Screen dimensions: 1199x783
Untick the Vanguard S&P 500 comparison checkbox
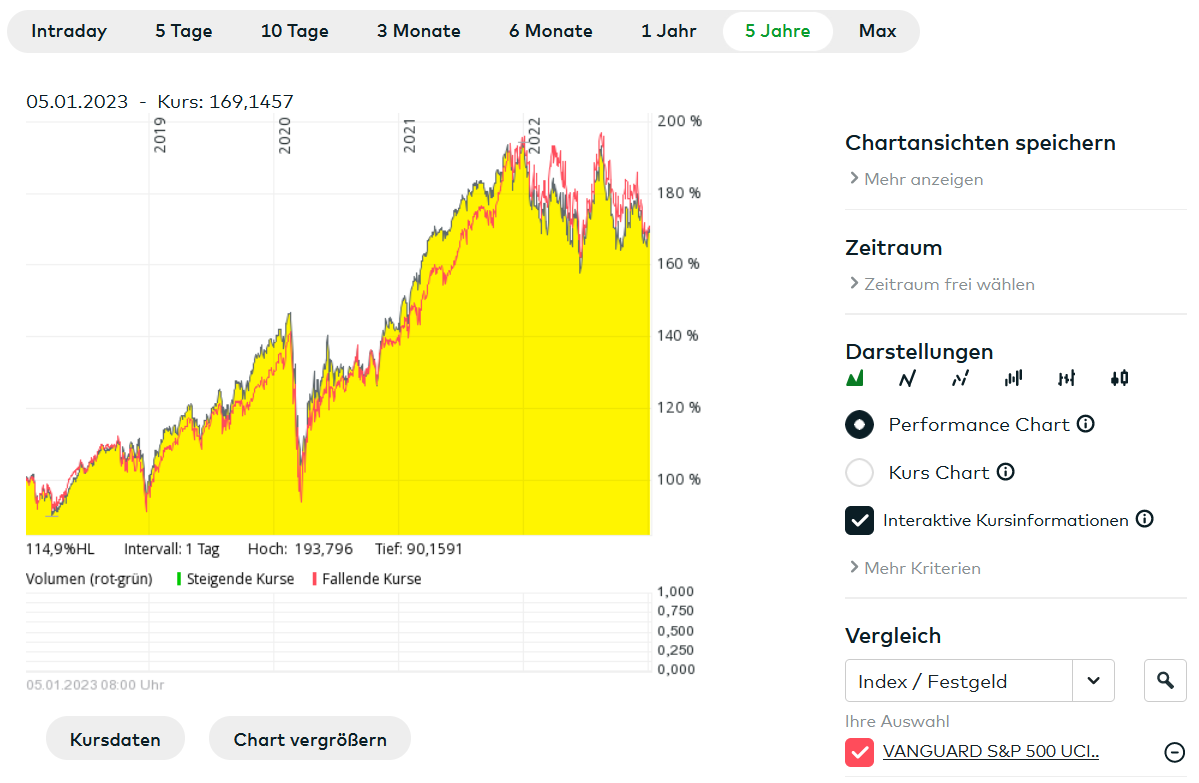860,752
